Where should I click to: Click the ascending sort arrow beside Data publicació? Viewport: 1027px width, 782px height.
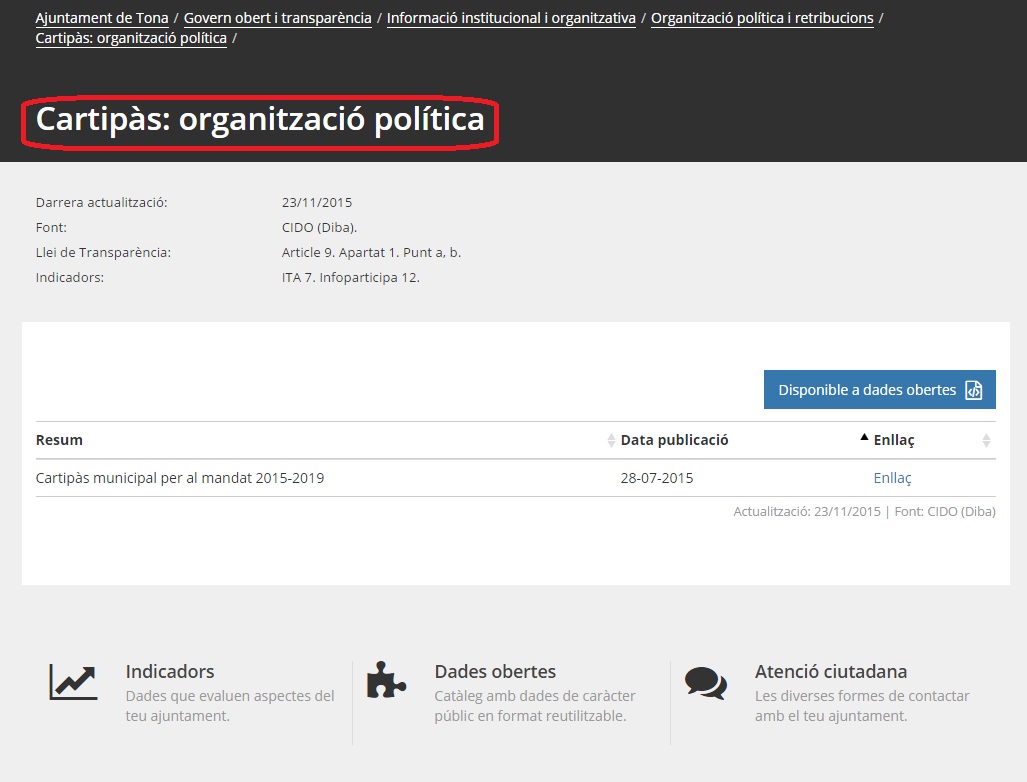tap(864, 437)
